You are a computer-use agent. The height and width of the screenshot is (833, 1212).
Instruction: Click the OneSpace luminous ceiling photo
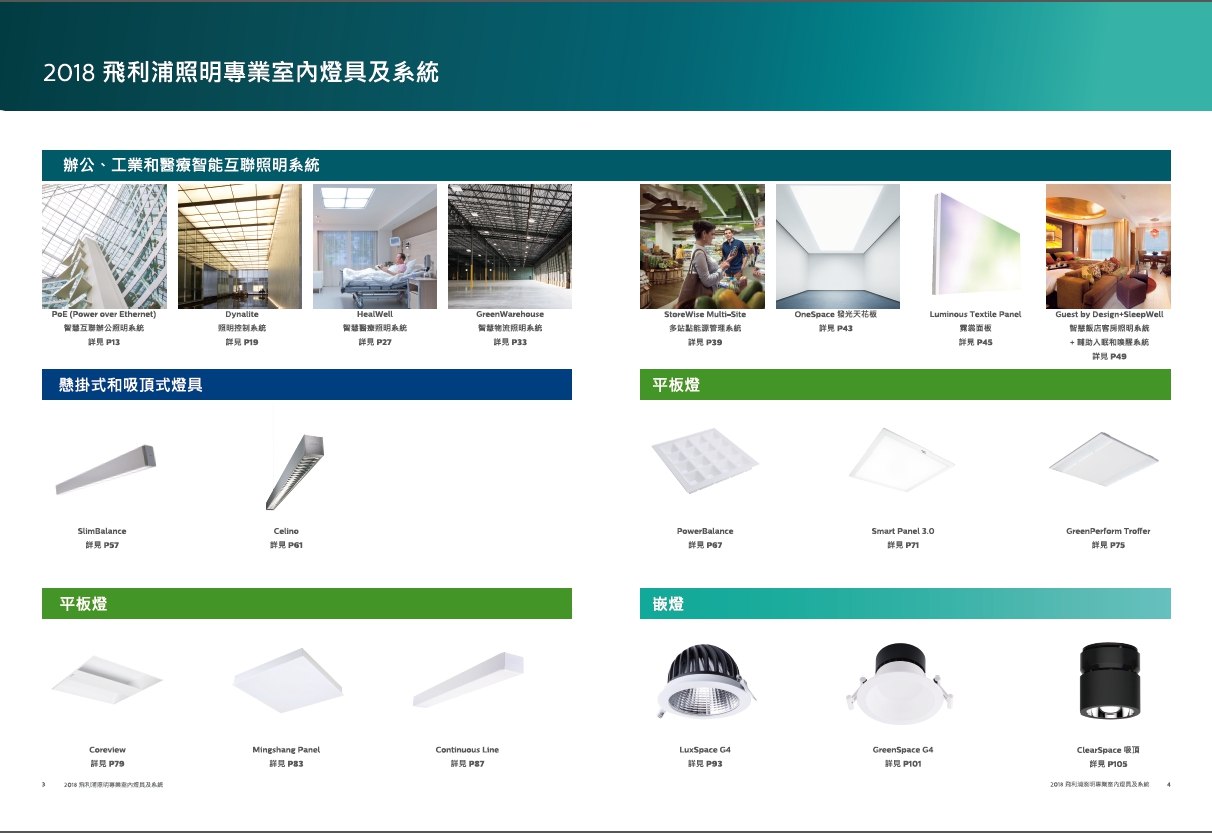coord(838,246)
